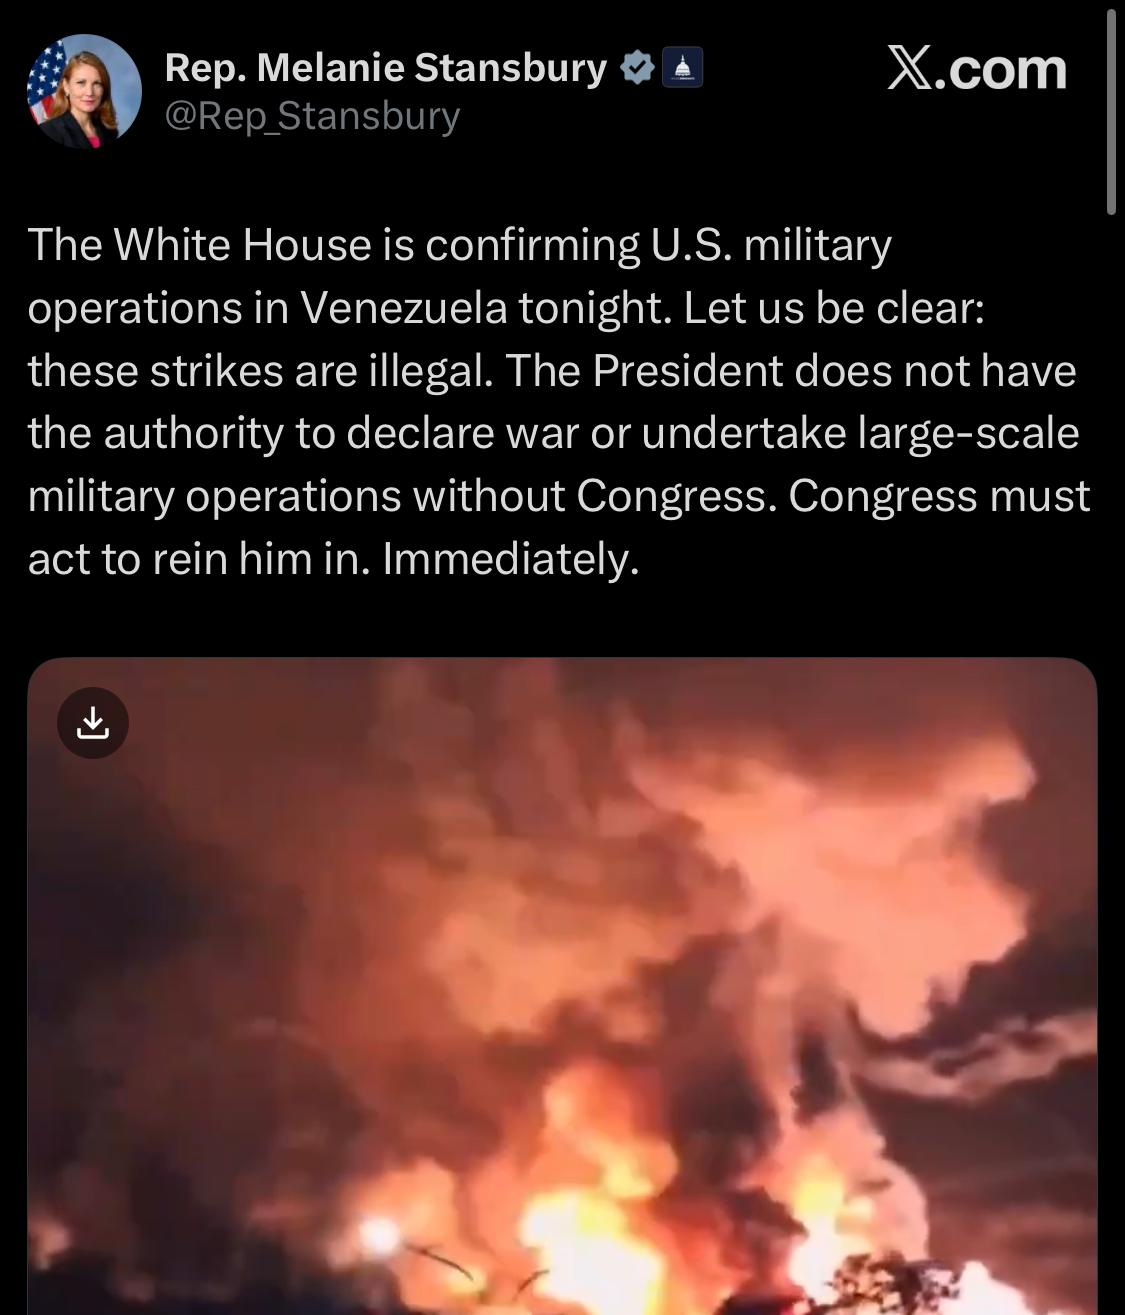The image size is (1125, 1315).
Task: Click the word Immediately ending the tweet
Action: click(510, 559)
